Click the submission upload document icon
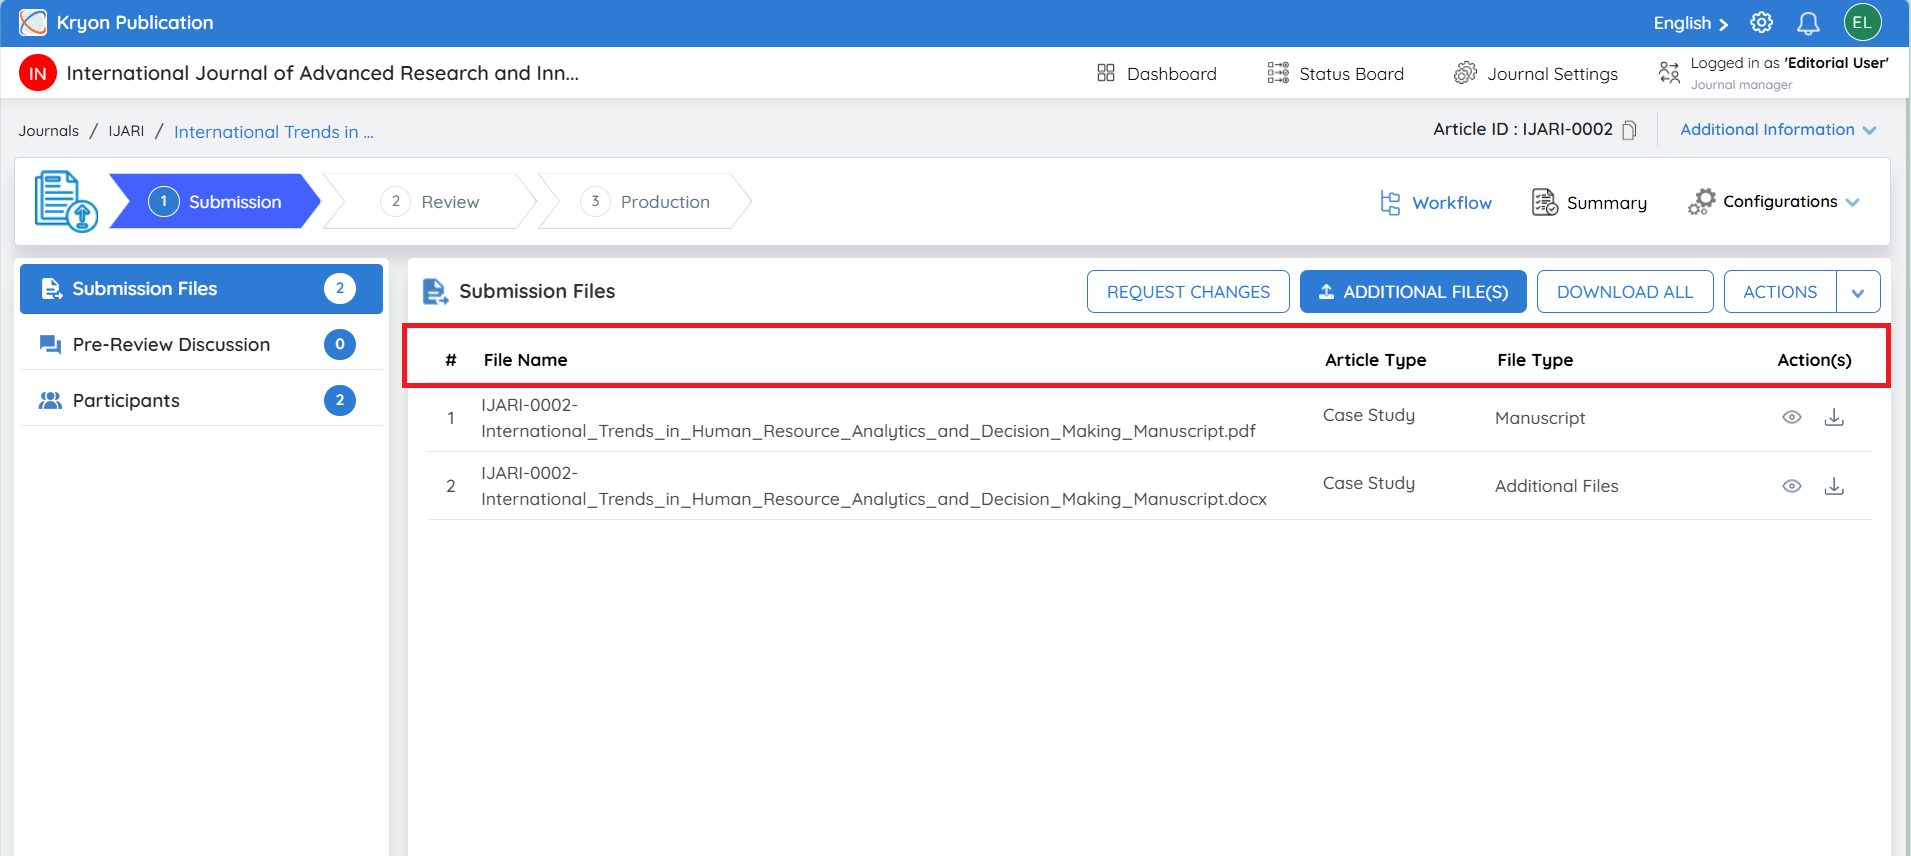Image resolution: width=1911 pixels, height=856 pixels. point(66,201)
